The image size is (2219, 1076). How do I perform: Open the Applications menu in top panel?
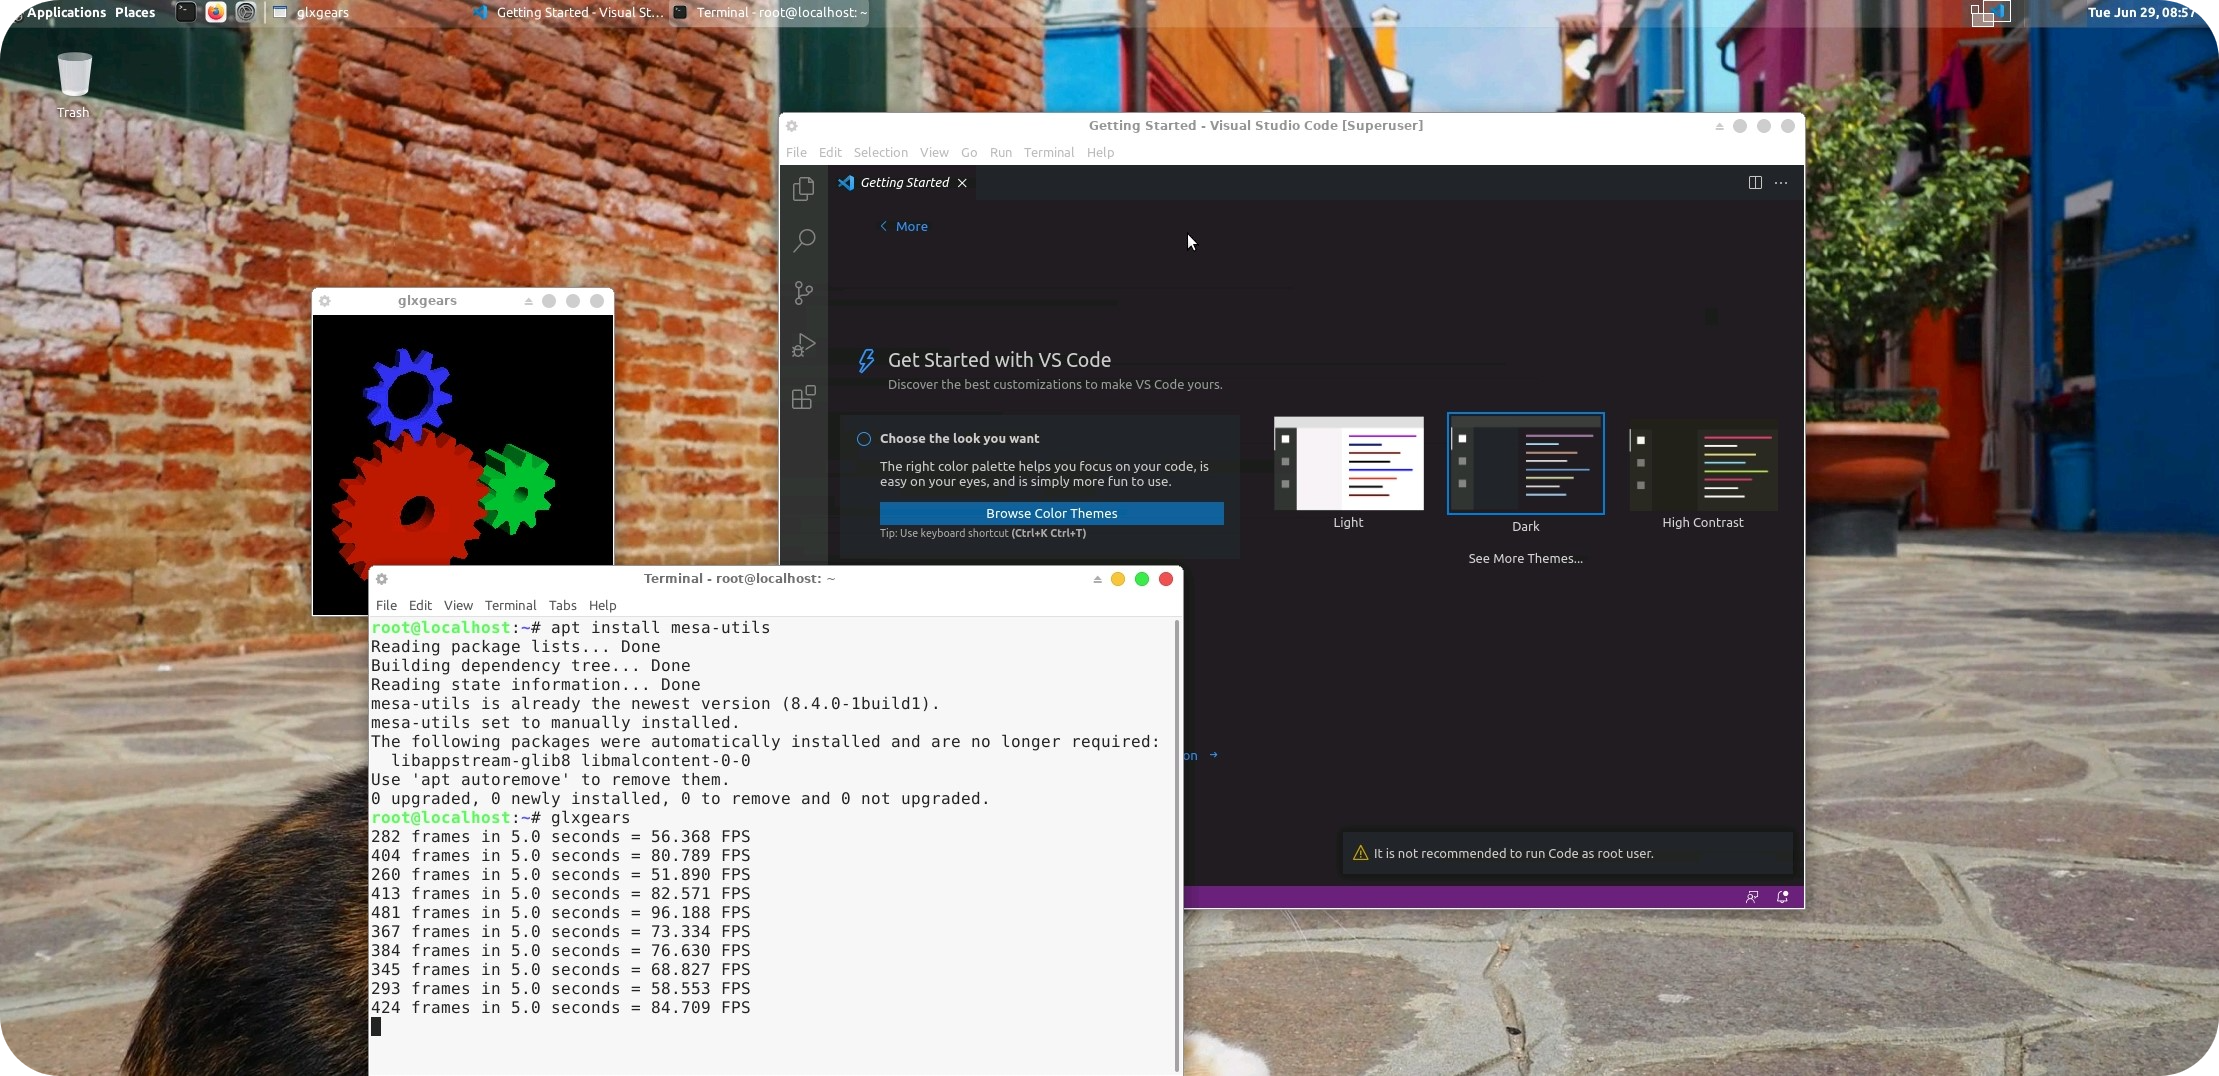[66, 12]
